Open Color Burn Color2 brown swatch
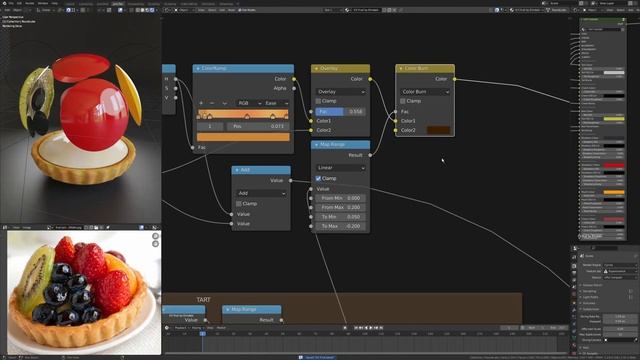This screenshot has height=360, width=640. click(x=438, y=130)
